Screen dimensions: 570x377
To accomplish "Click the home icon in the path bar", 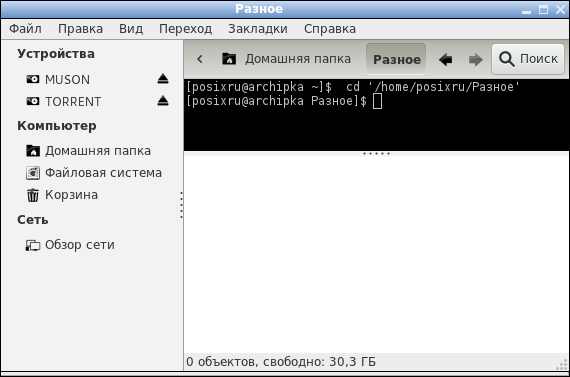I will (229, 59).
